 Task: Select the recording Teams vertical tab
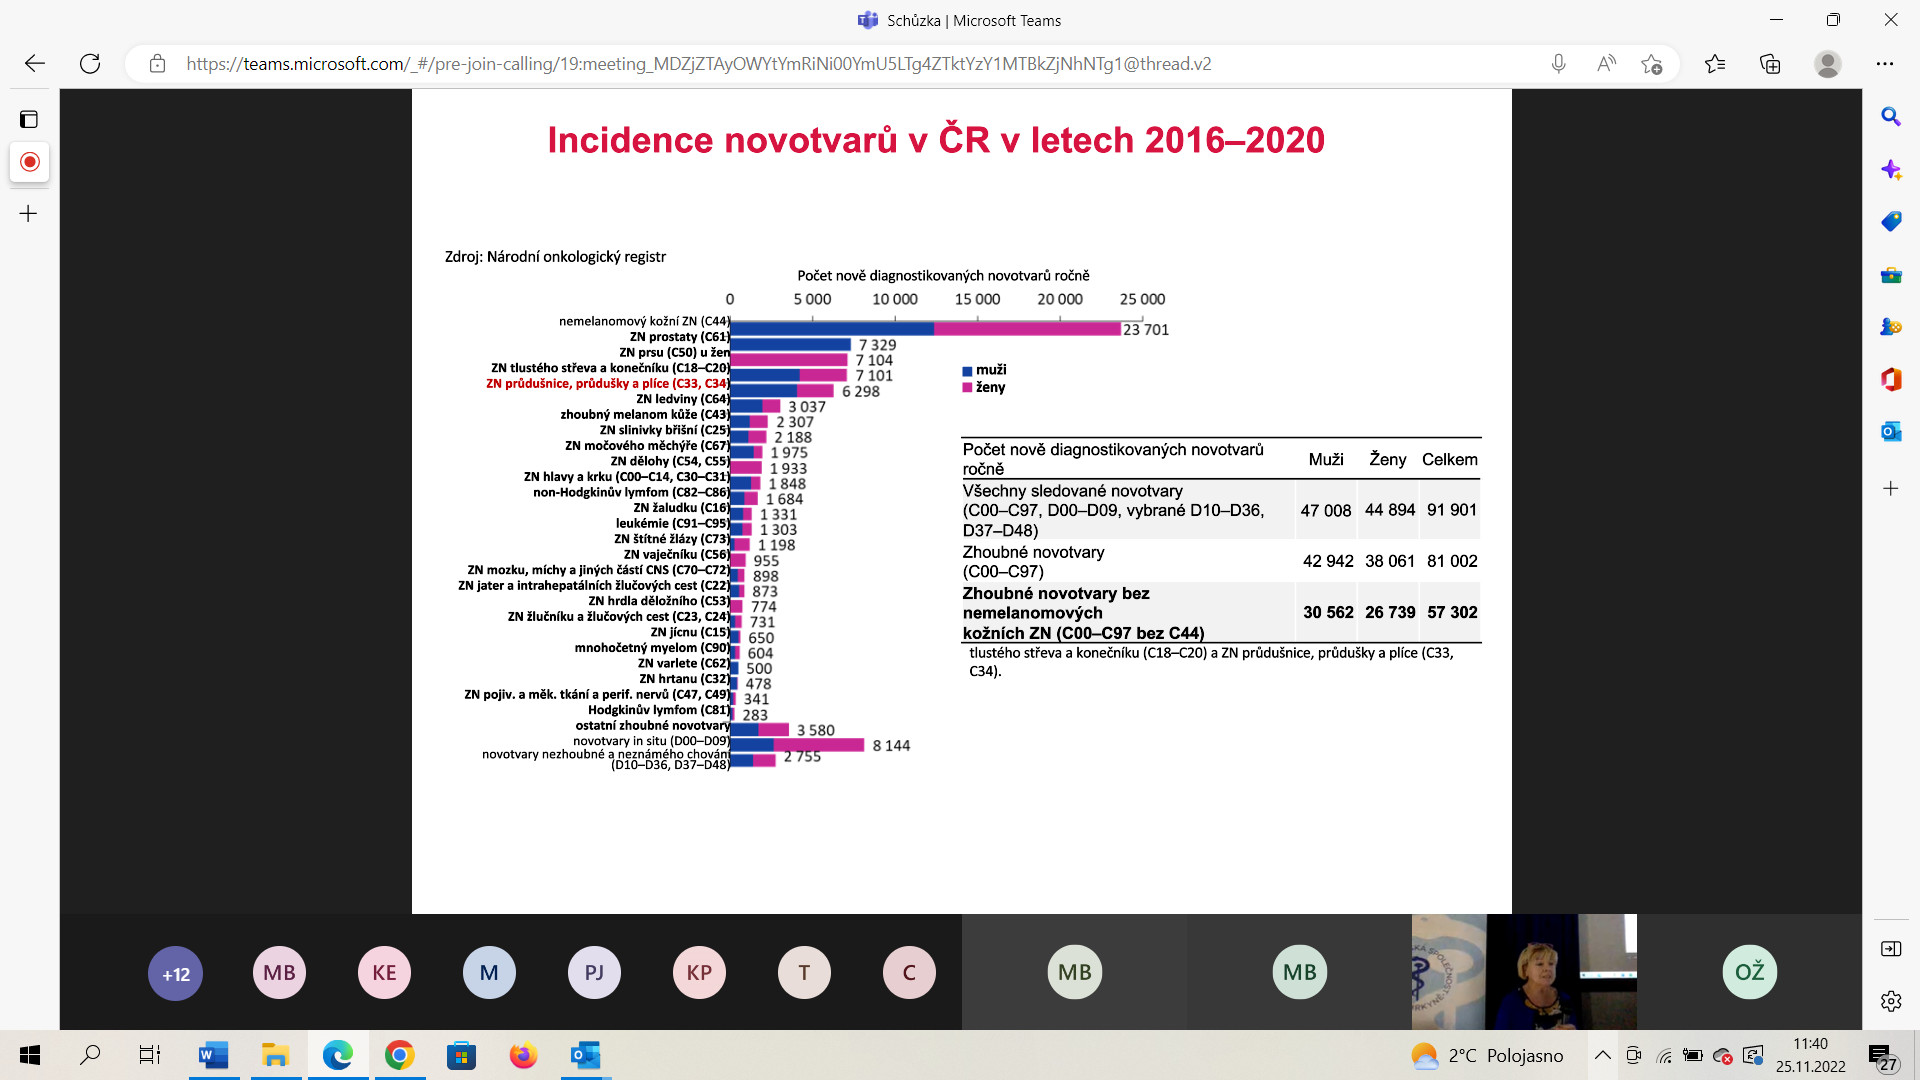pyautogui.click(x=30, y=162)
